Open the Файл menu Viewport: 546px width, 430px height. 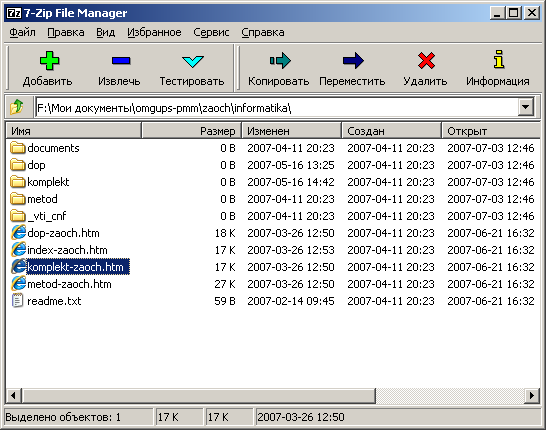pos(22,32)
